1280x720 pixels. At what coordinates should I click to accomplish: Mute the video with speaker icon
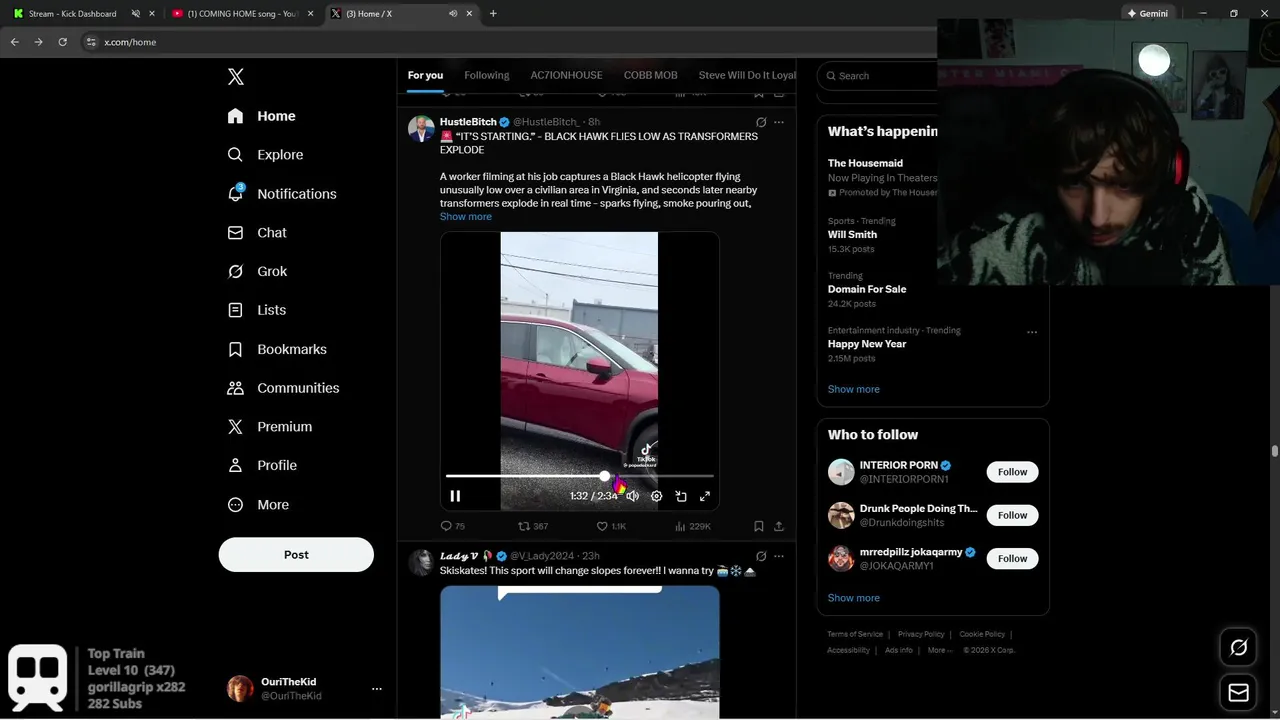click(x=632, y=496)
